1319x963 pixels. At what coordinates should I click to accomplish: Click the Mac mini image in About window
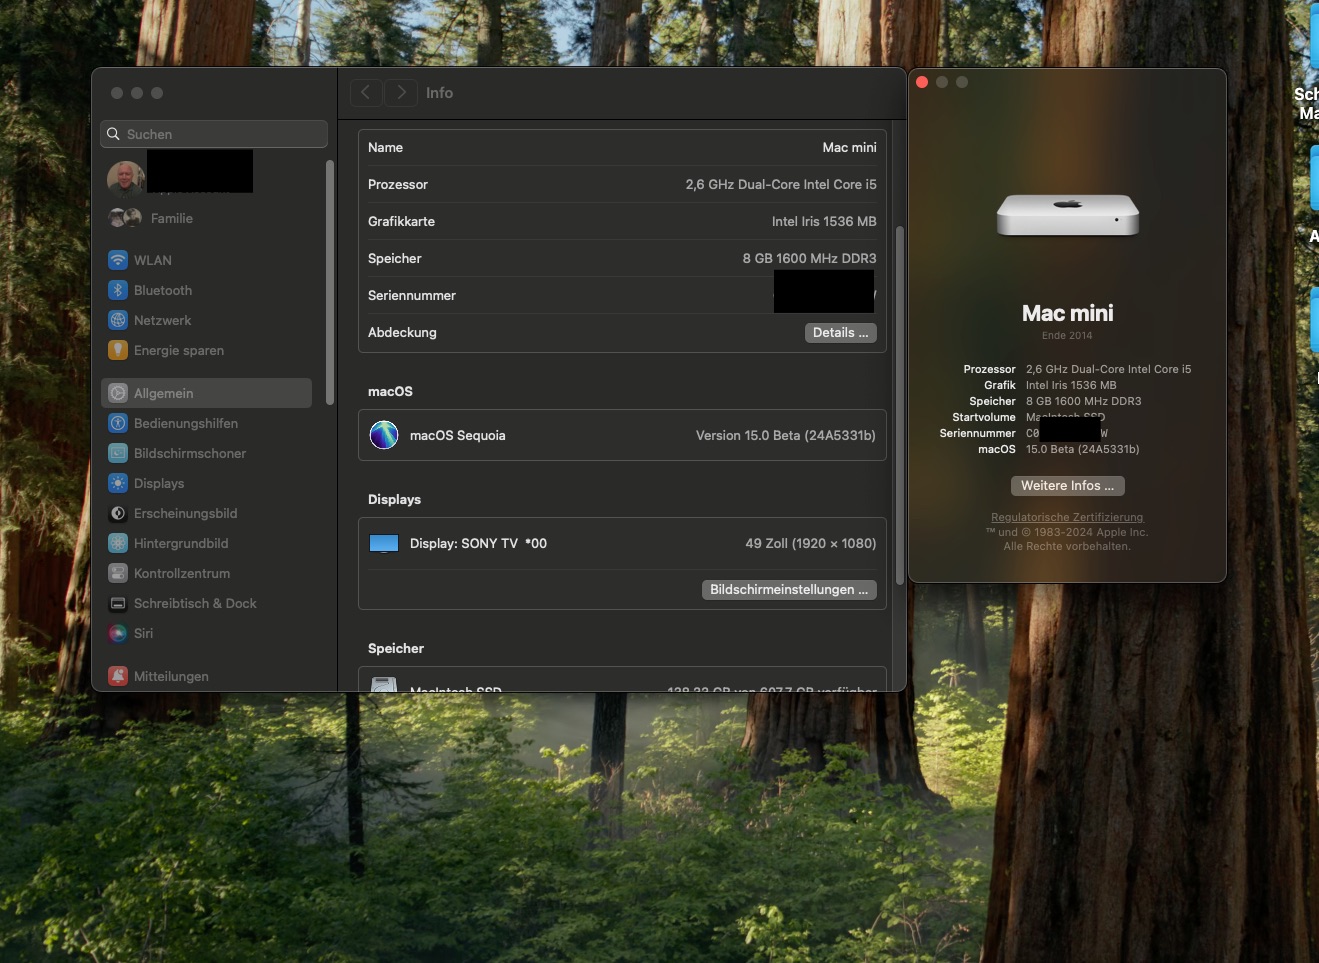1067,214
